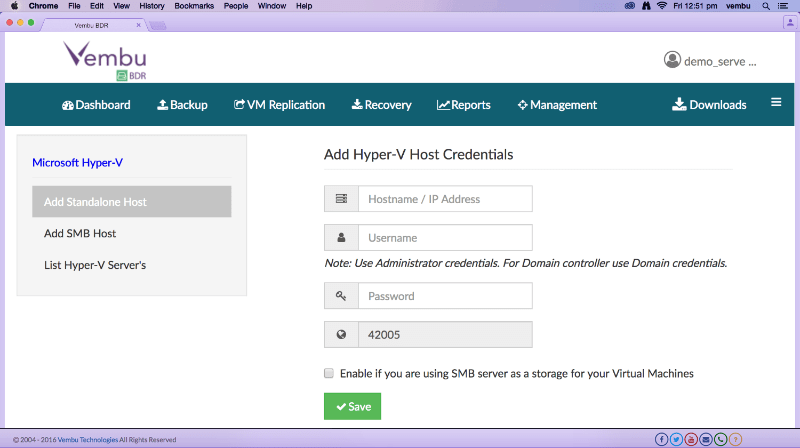
Task: Open a new browser tab
Action: pos(158,26)
